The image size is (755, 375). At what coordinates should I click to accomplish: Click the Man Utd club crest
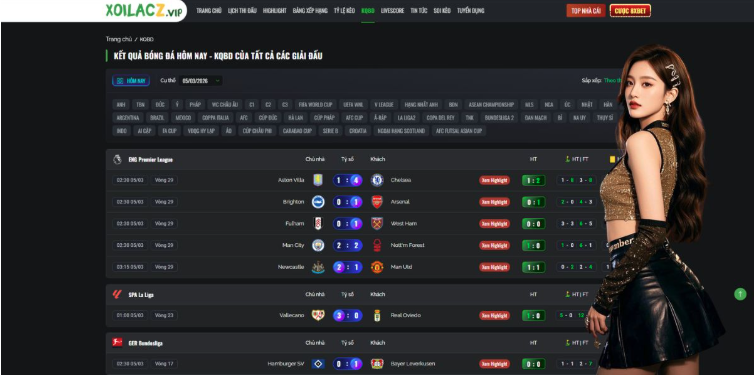[377, 267]
